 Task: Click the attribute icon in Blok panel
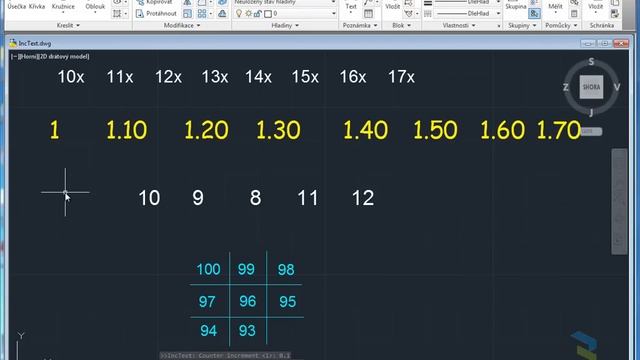[408, 13]
